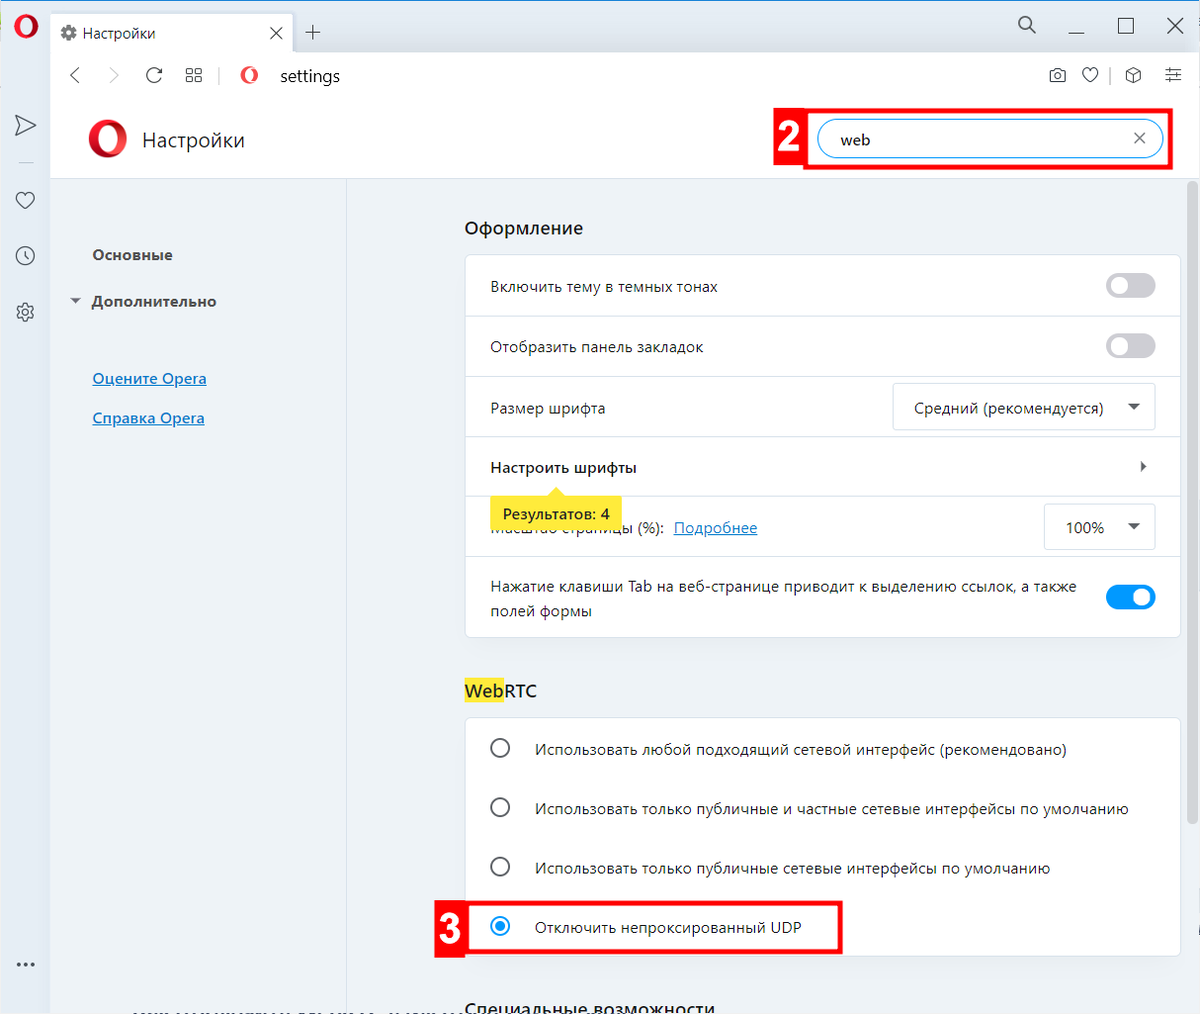Open the sidebar options via ellipsis icon
The height and width of the screenshot is (1014, 1200).
[x=25, y=963]
